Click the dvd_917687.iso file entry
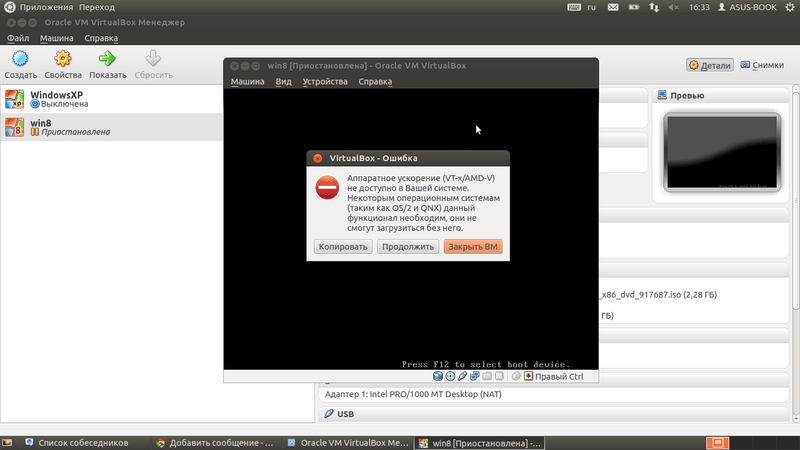 pos(659,295)
